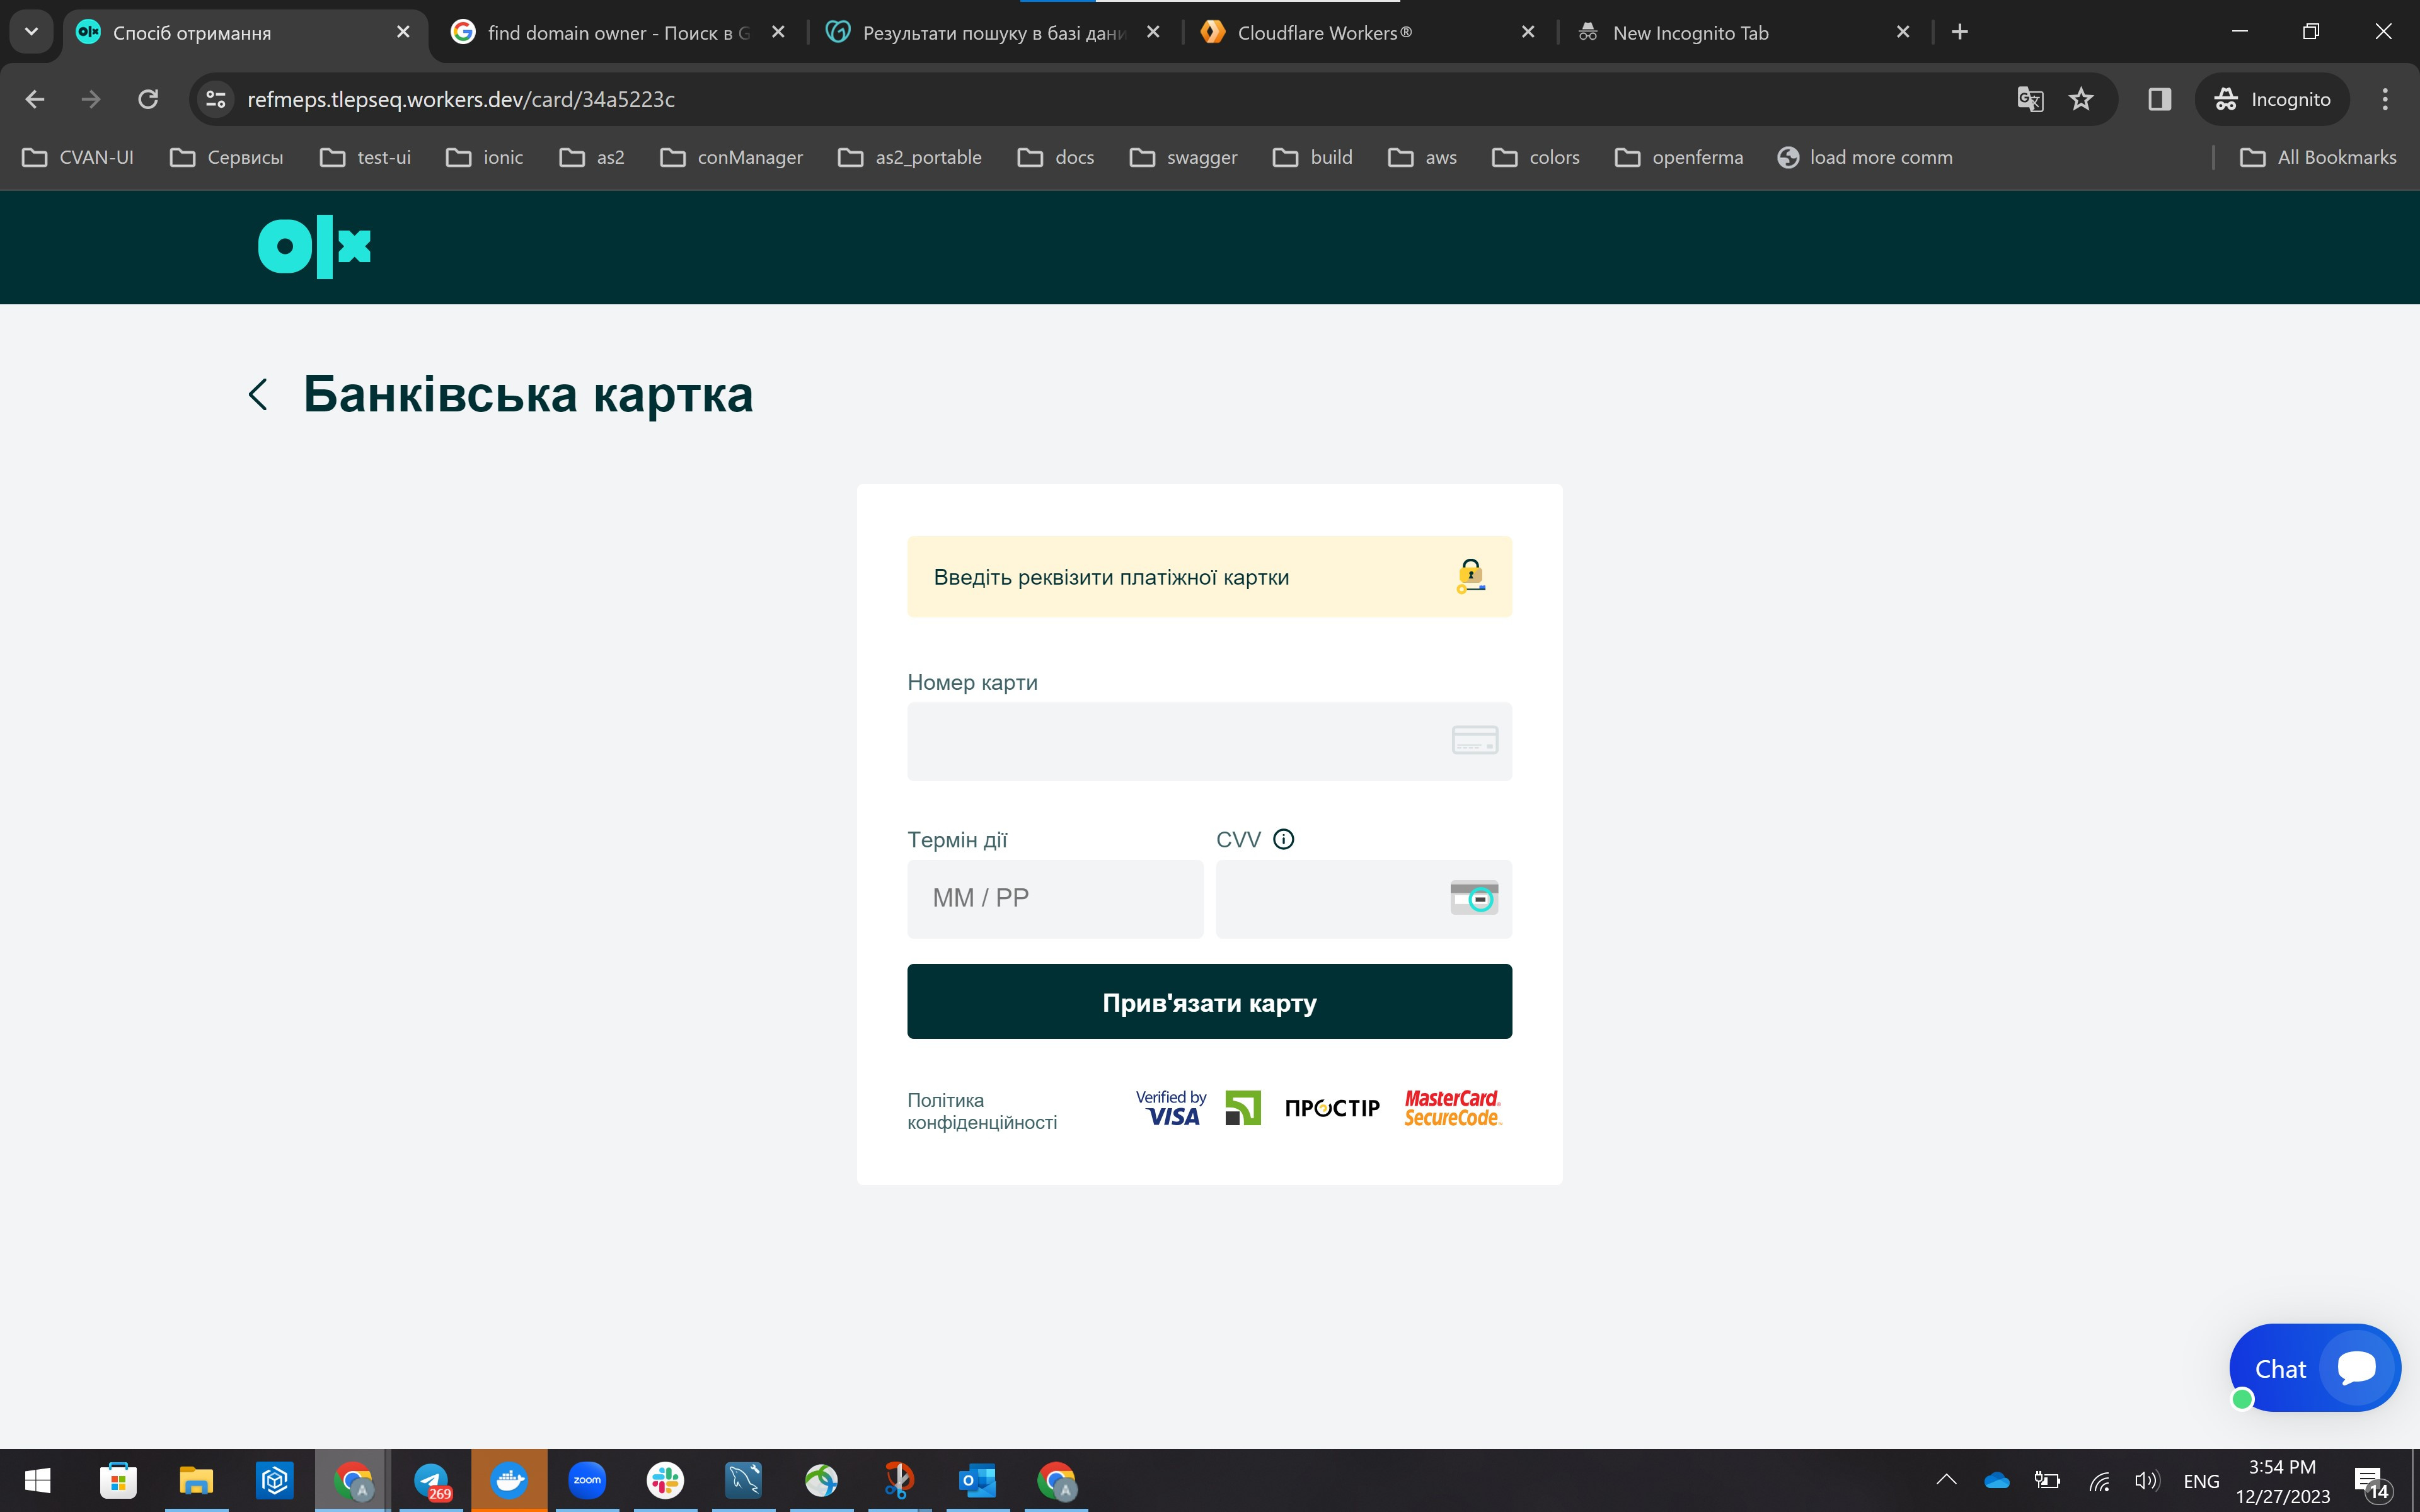The image size is (2420, 1512).
Task: Bookmark this page with the star icon
Action: (2081, 99)
